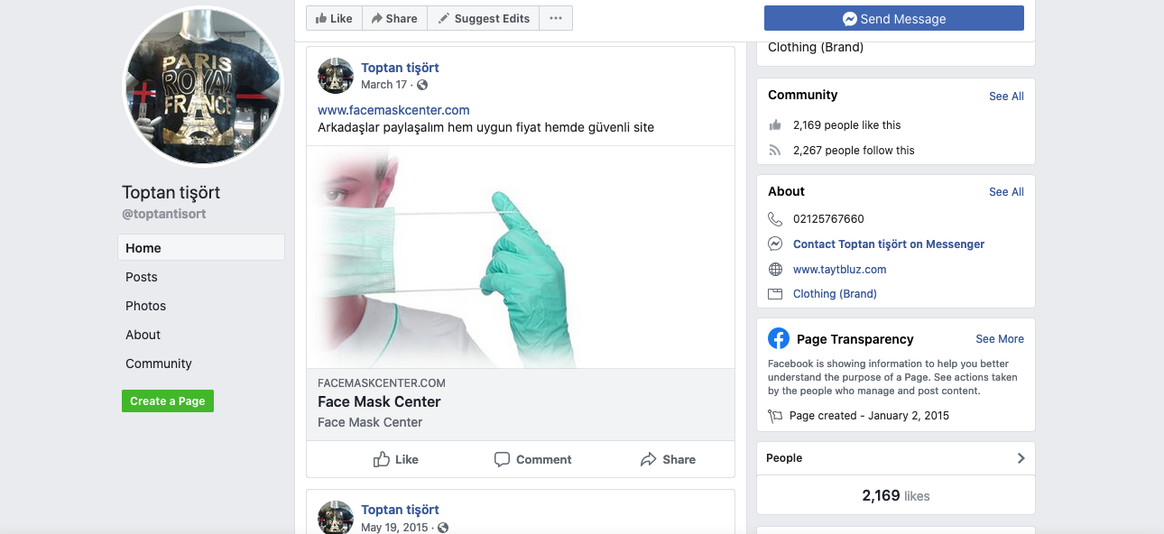
Task: Click phone number 02125767660
Action: [x=828, y=219]
